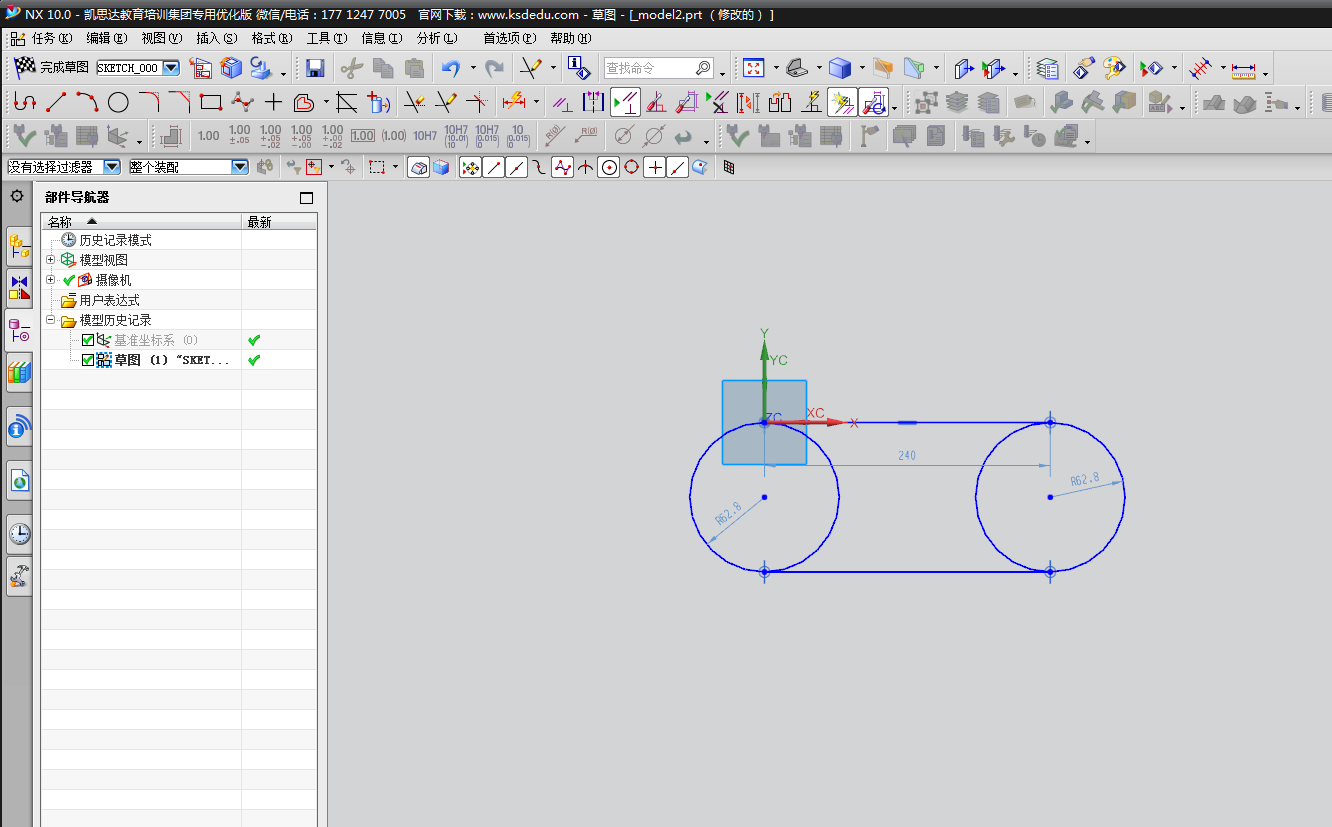Toggle the 基准坐标系 checkbox
Screen dimensions: 1332x827
(88, 340)
